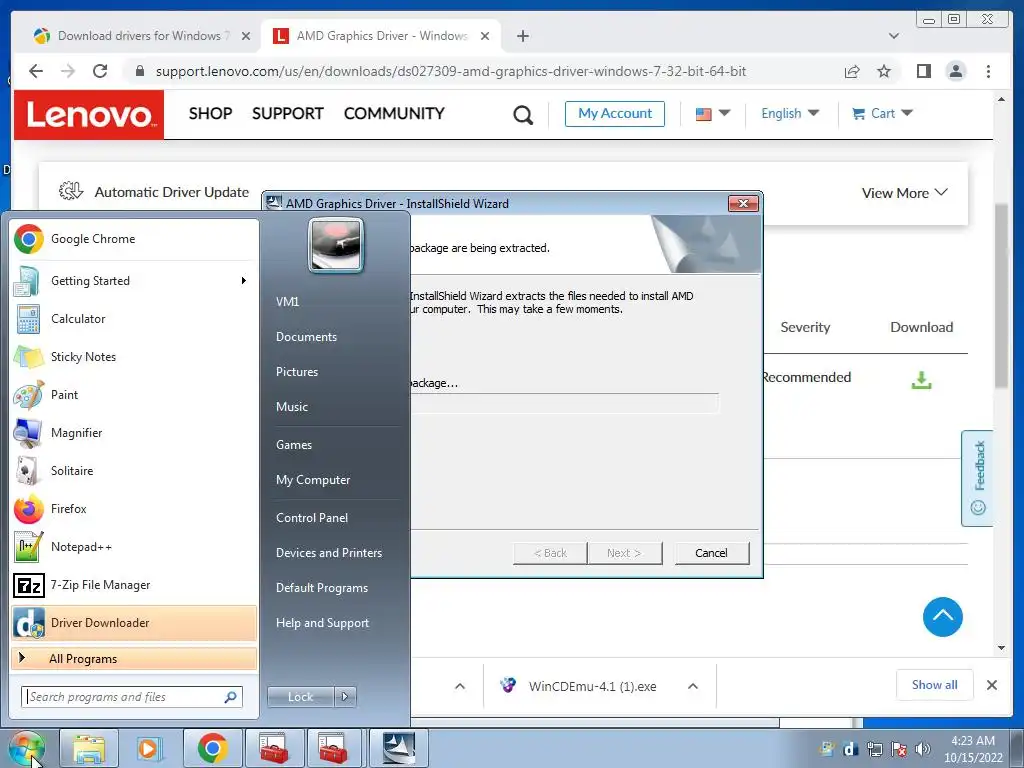Open shutdown options arrow beside Lock
The height and width of the screenshot is (768, 1024).
tap(345, 697)
